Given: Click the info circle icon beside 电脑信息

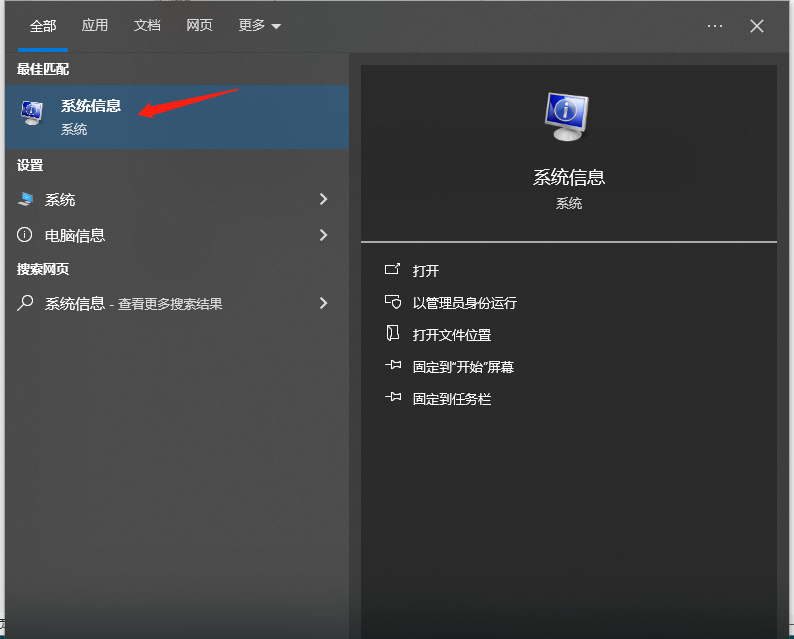Looking at the screenshot, I should [x=24, y=234].
